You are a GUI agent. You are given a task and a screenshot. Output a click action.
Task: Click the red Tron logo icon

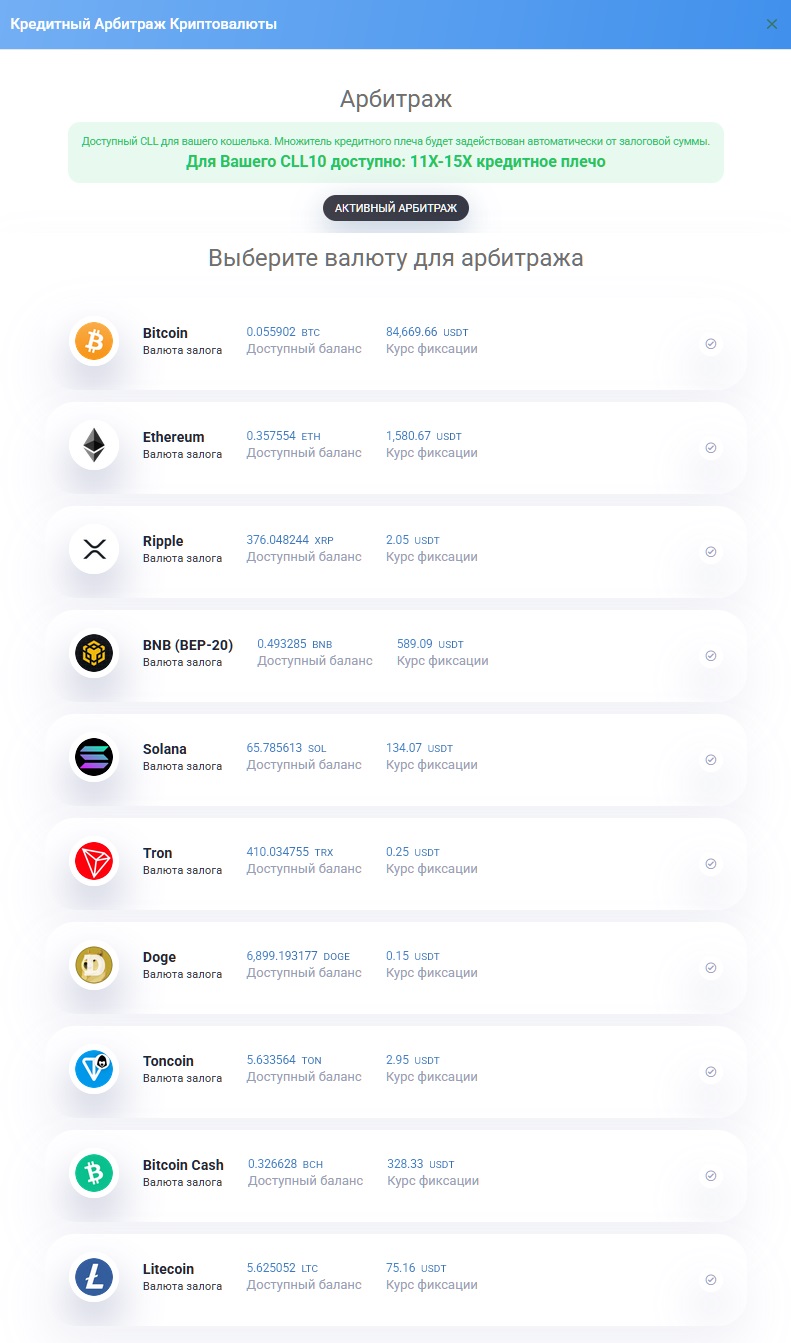point(94,862)
